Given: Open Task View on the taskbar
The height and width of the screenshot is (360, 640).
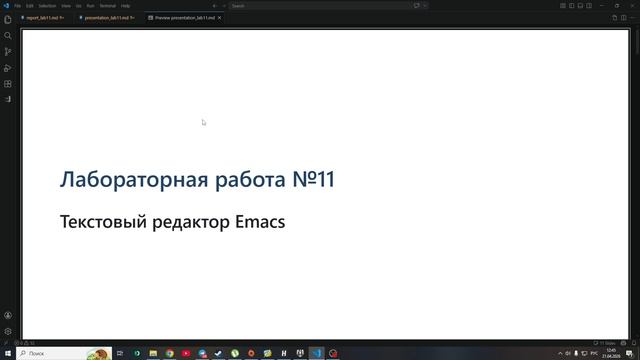Looking at the screenshot, I should 120,353.
